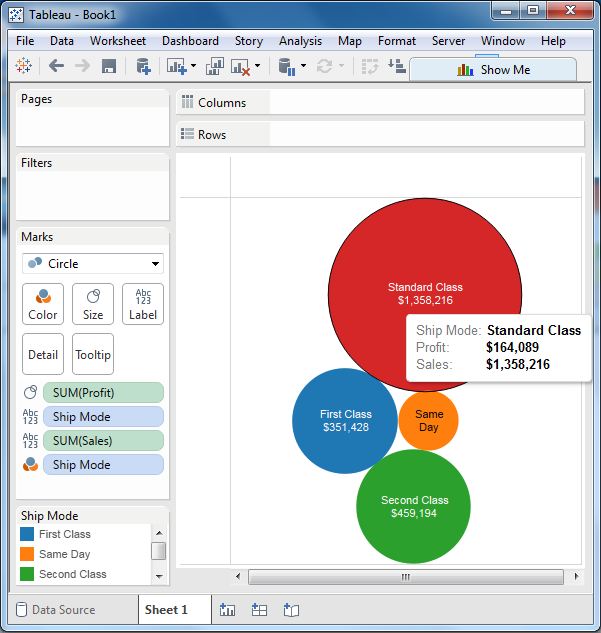Click the new story icon at bottom
This screenshot has height=633, width=601.
(291, 610)
